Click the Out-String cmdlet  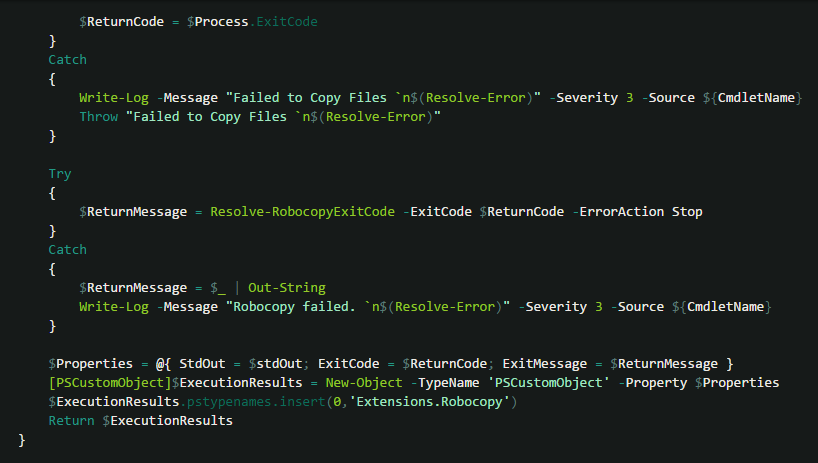point(286,288)
